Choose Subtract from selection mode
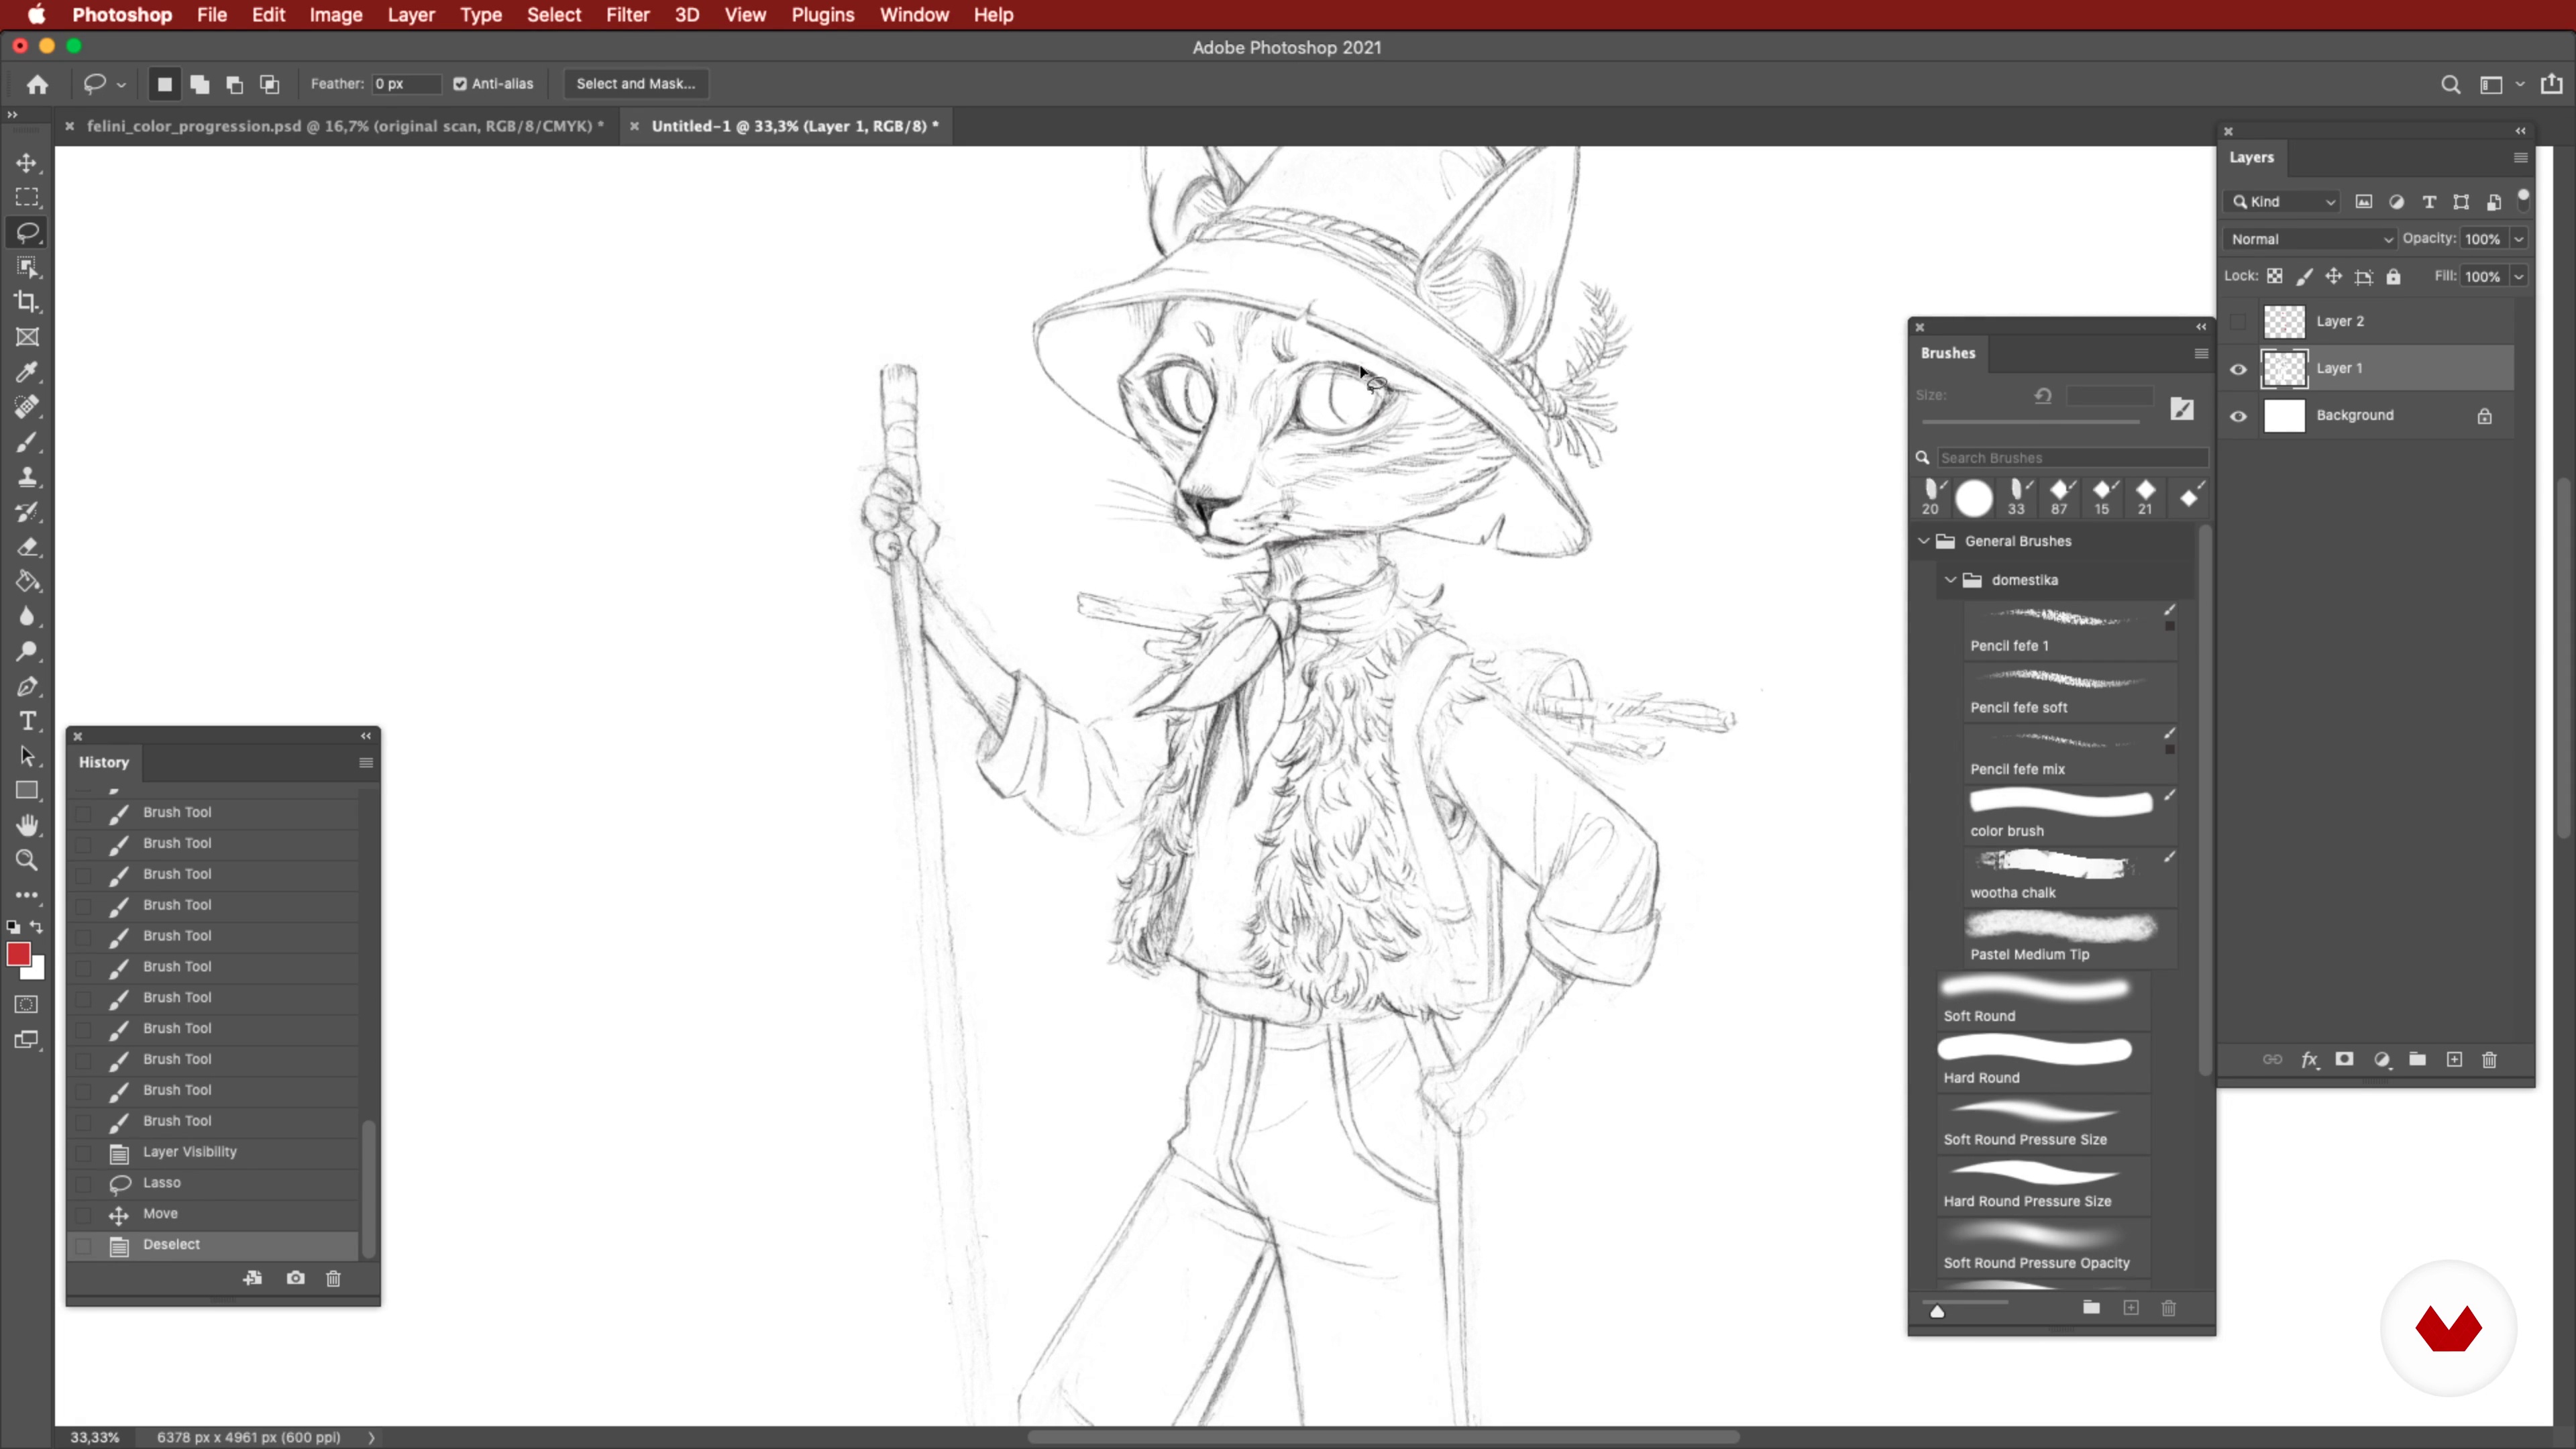2576x1449 pixels. pyautogui.click(x=235, y=84)
